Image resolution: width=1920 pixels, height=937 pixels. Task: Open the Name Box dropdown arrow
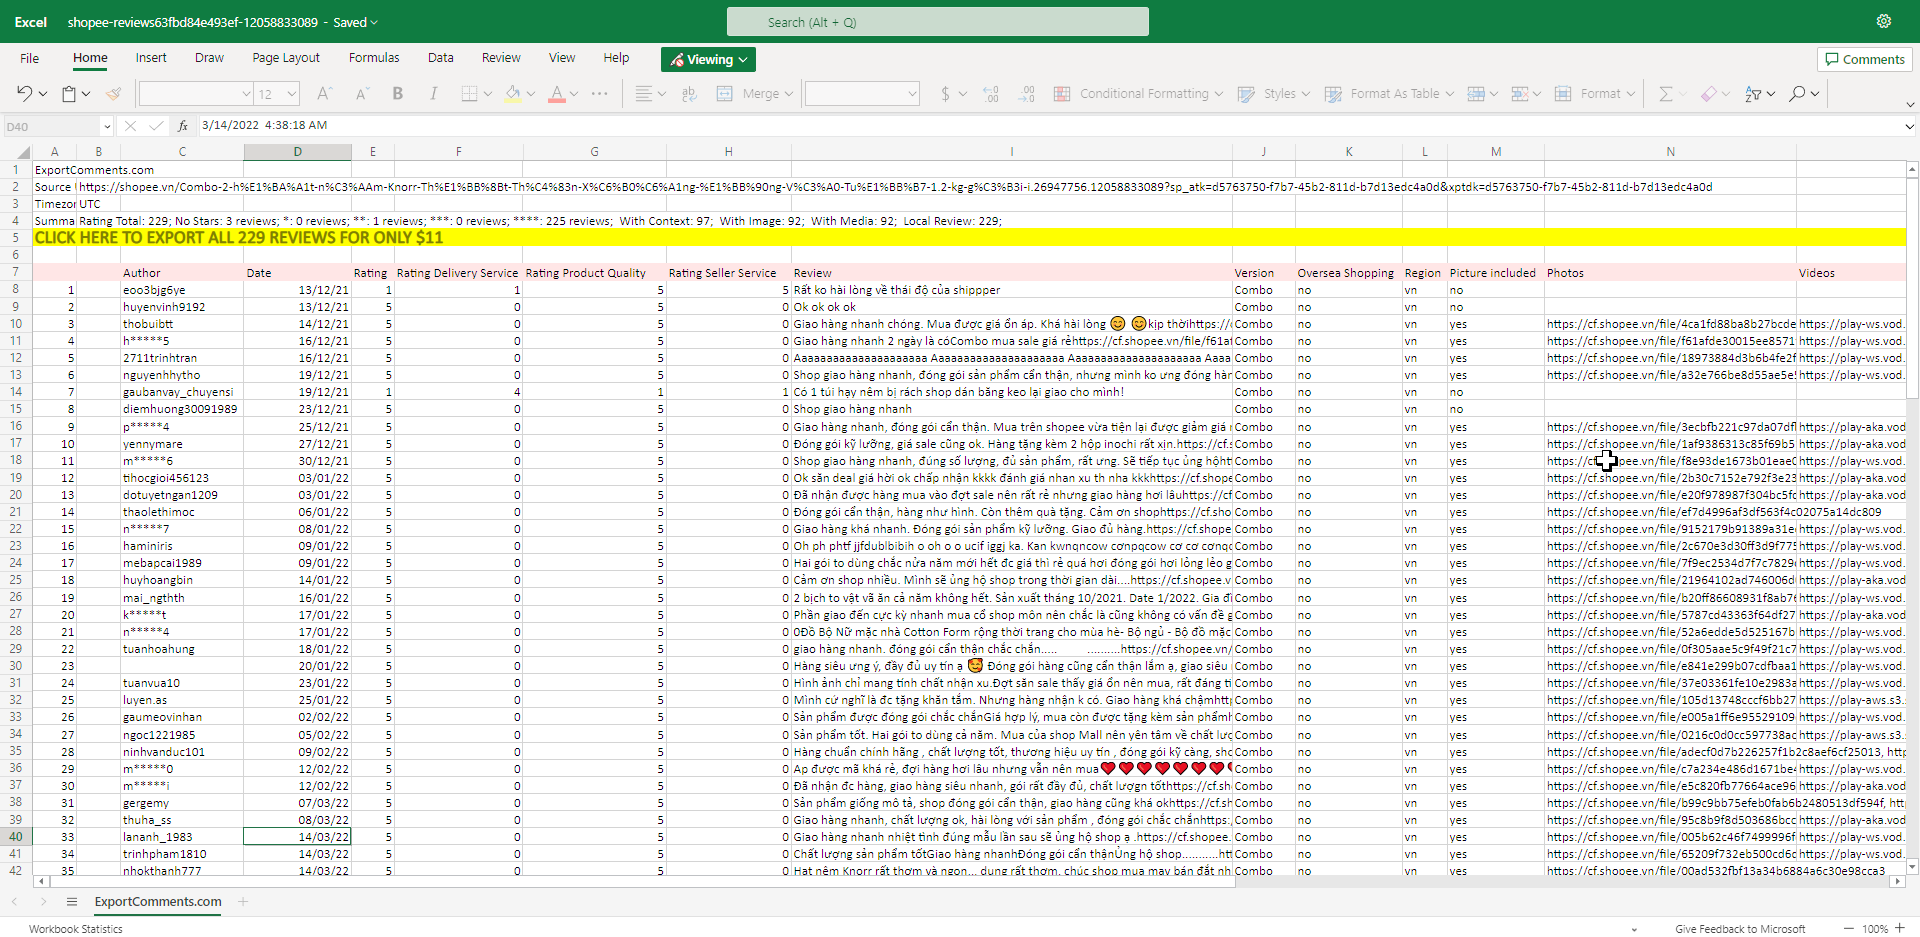tap(107, 126)
